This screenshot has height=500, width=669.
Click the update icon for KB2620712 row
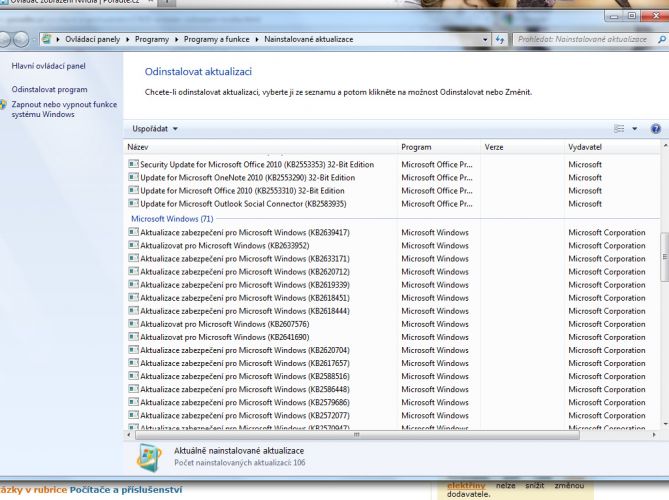pos(133,271)
